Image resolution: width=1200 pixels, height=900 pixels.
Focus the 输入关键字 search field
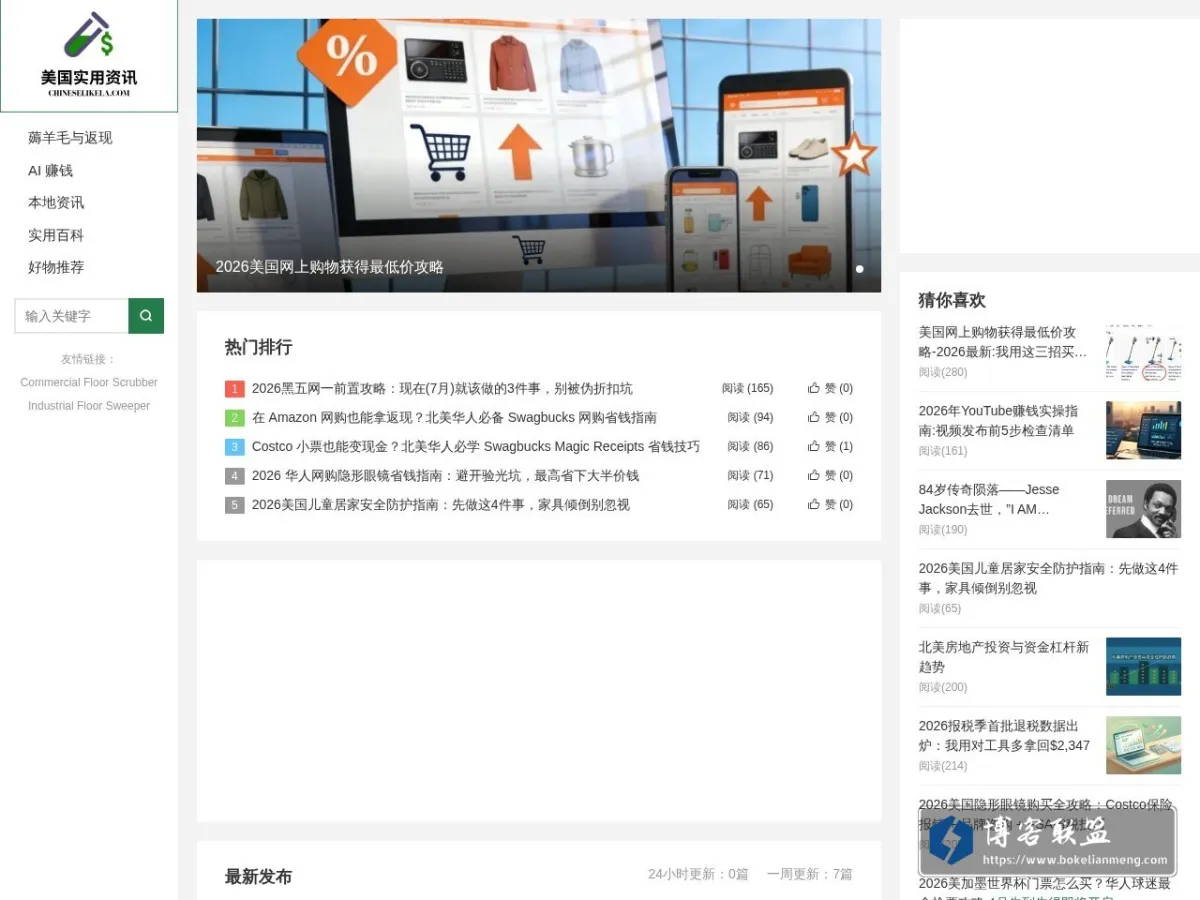72,316
